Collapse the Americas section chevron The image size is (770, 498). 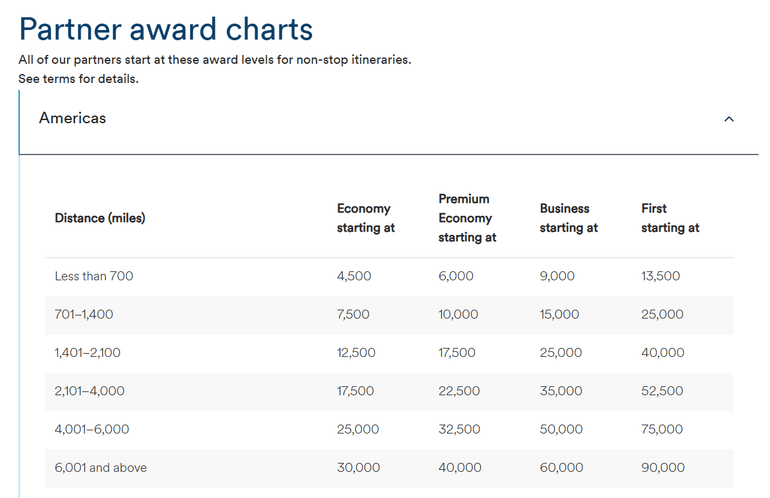(729, 119)
